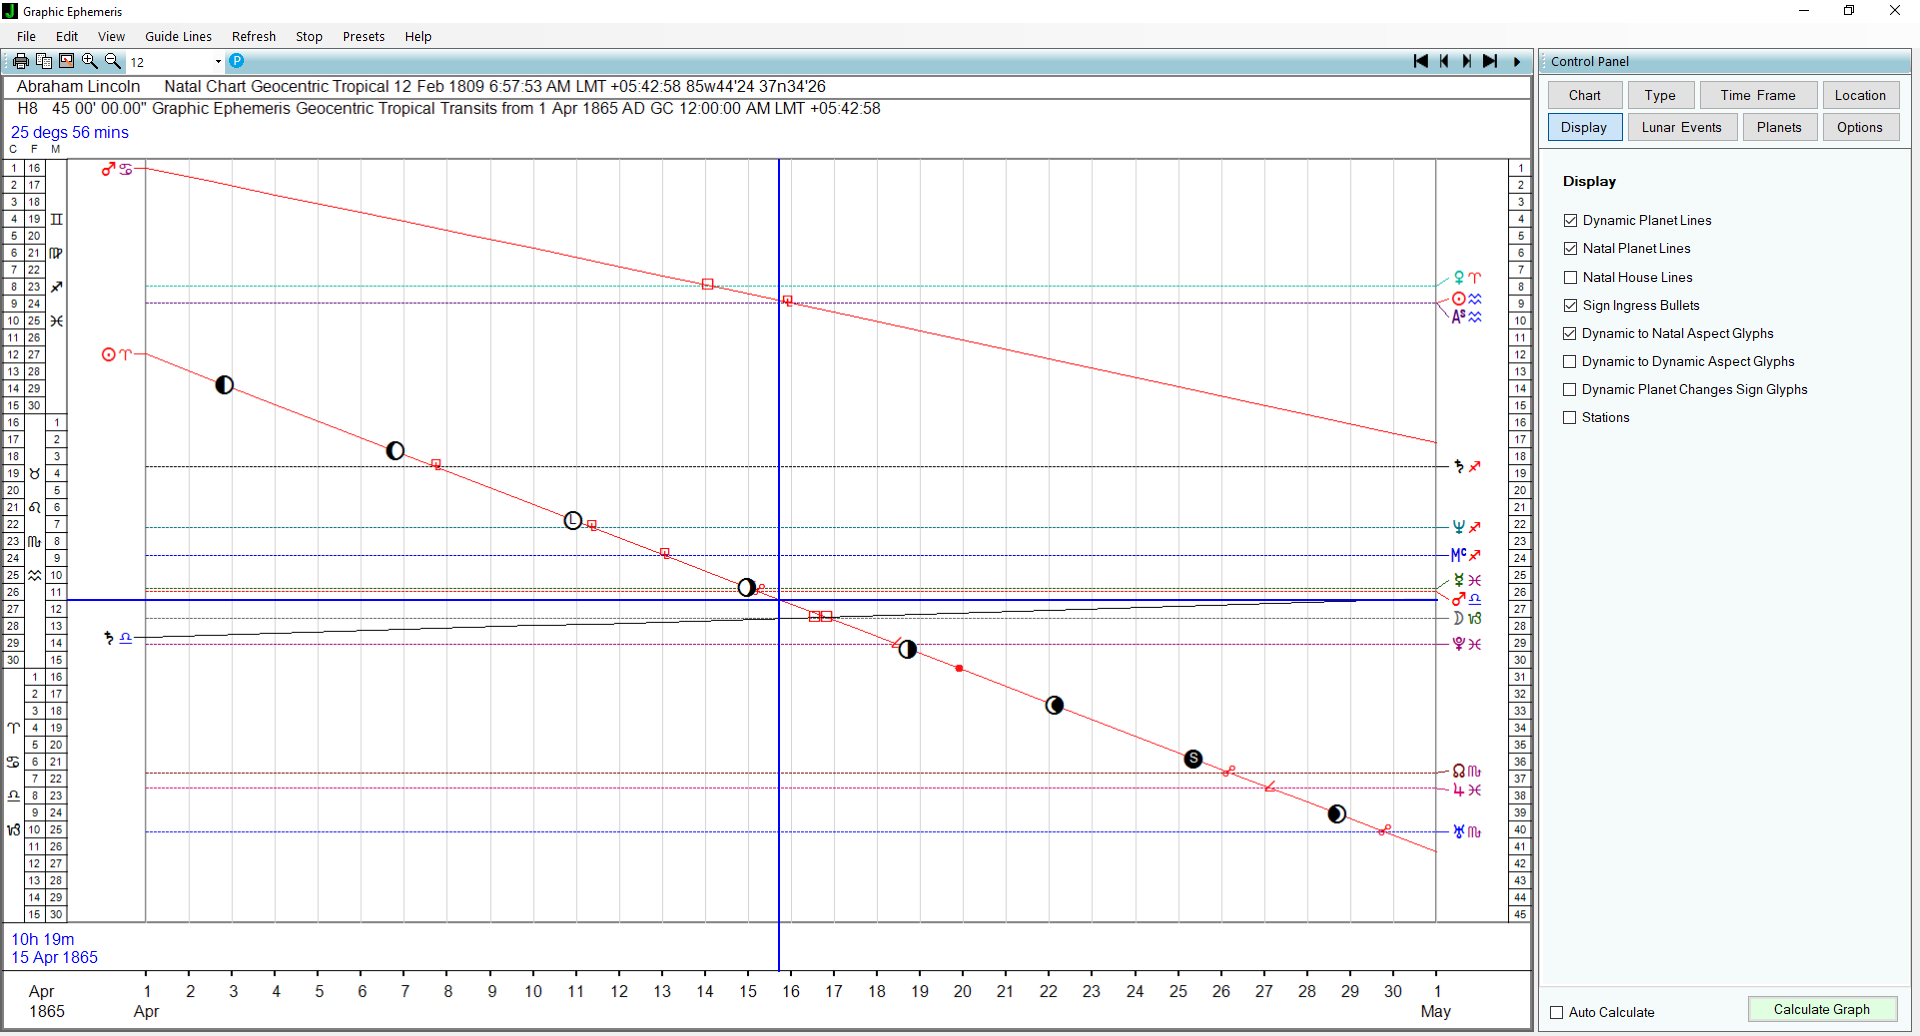1920x1036 pixels.
Task: Switch to the Location tab
Action: coord(1860,95)
